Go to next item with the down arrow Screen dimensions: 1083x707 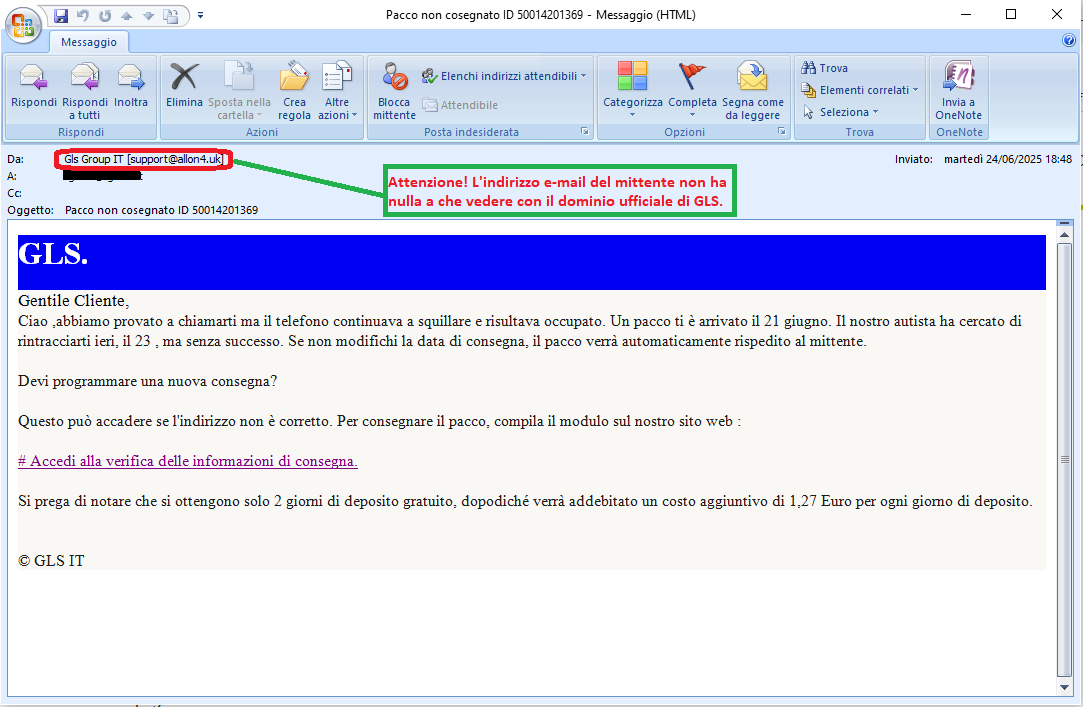click(148, 15)
